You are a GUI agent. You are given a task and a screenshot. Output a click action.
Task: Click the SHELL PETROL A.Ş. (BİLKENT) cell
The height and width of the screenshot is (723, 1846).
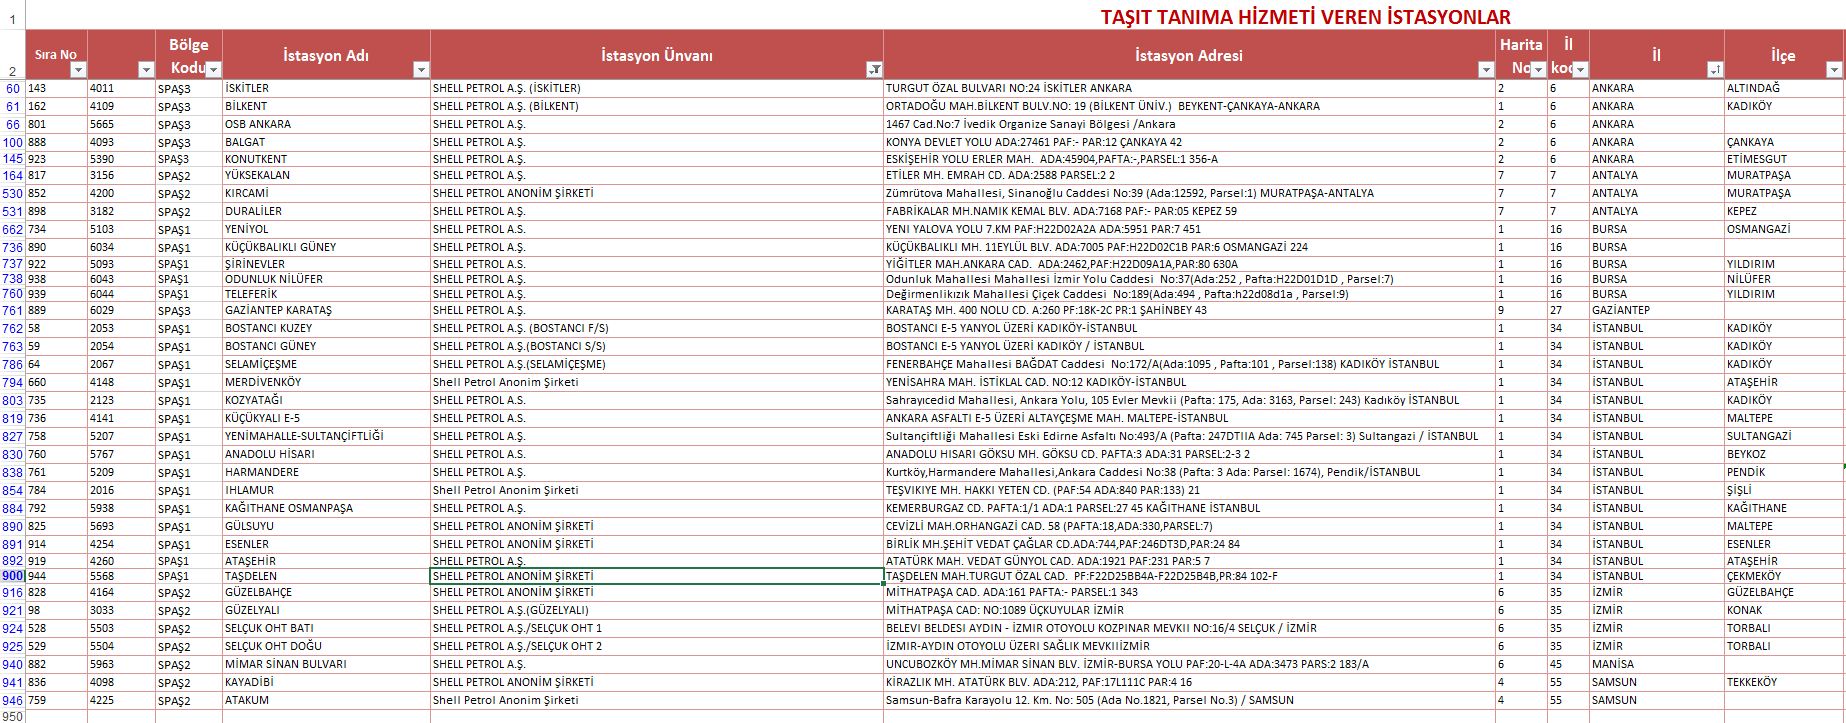[656, 106]
